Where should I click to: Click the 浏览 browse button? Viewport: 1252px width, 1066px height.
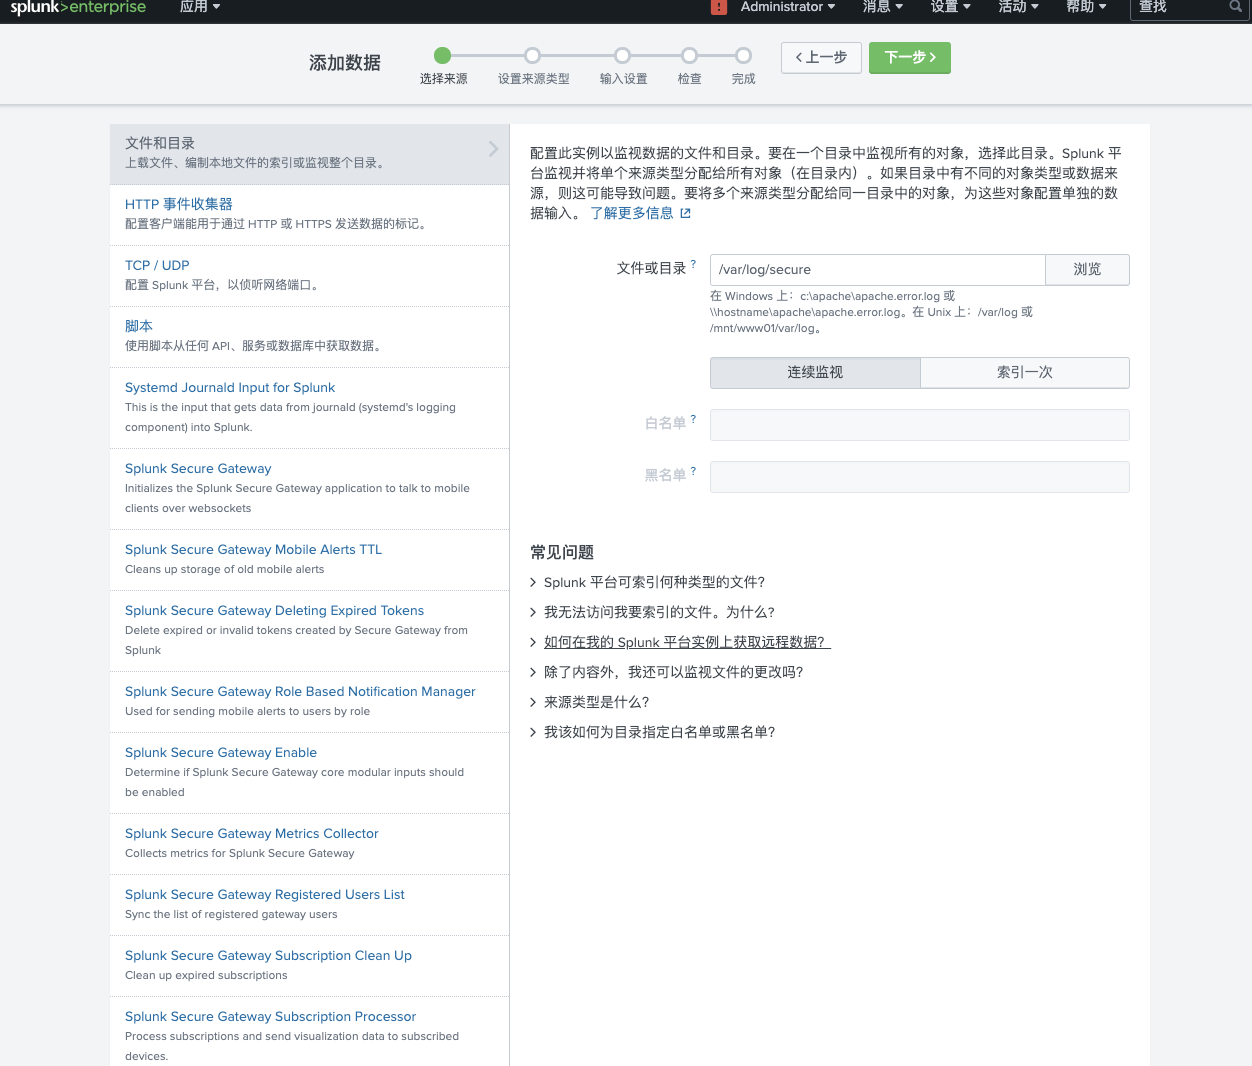(1087, 270)
